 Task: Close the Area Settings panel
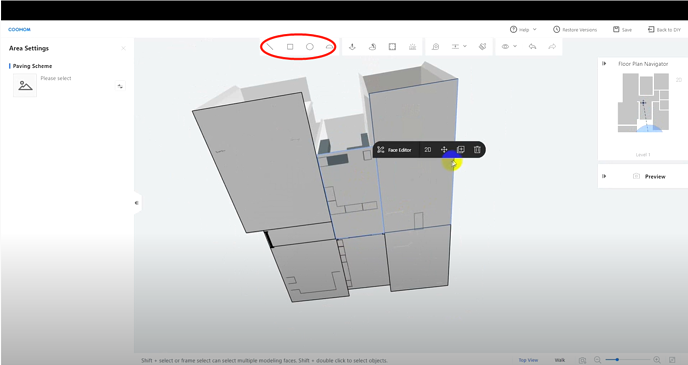(x=123, y=48)
